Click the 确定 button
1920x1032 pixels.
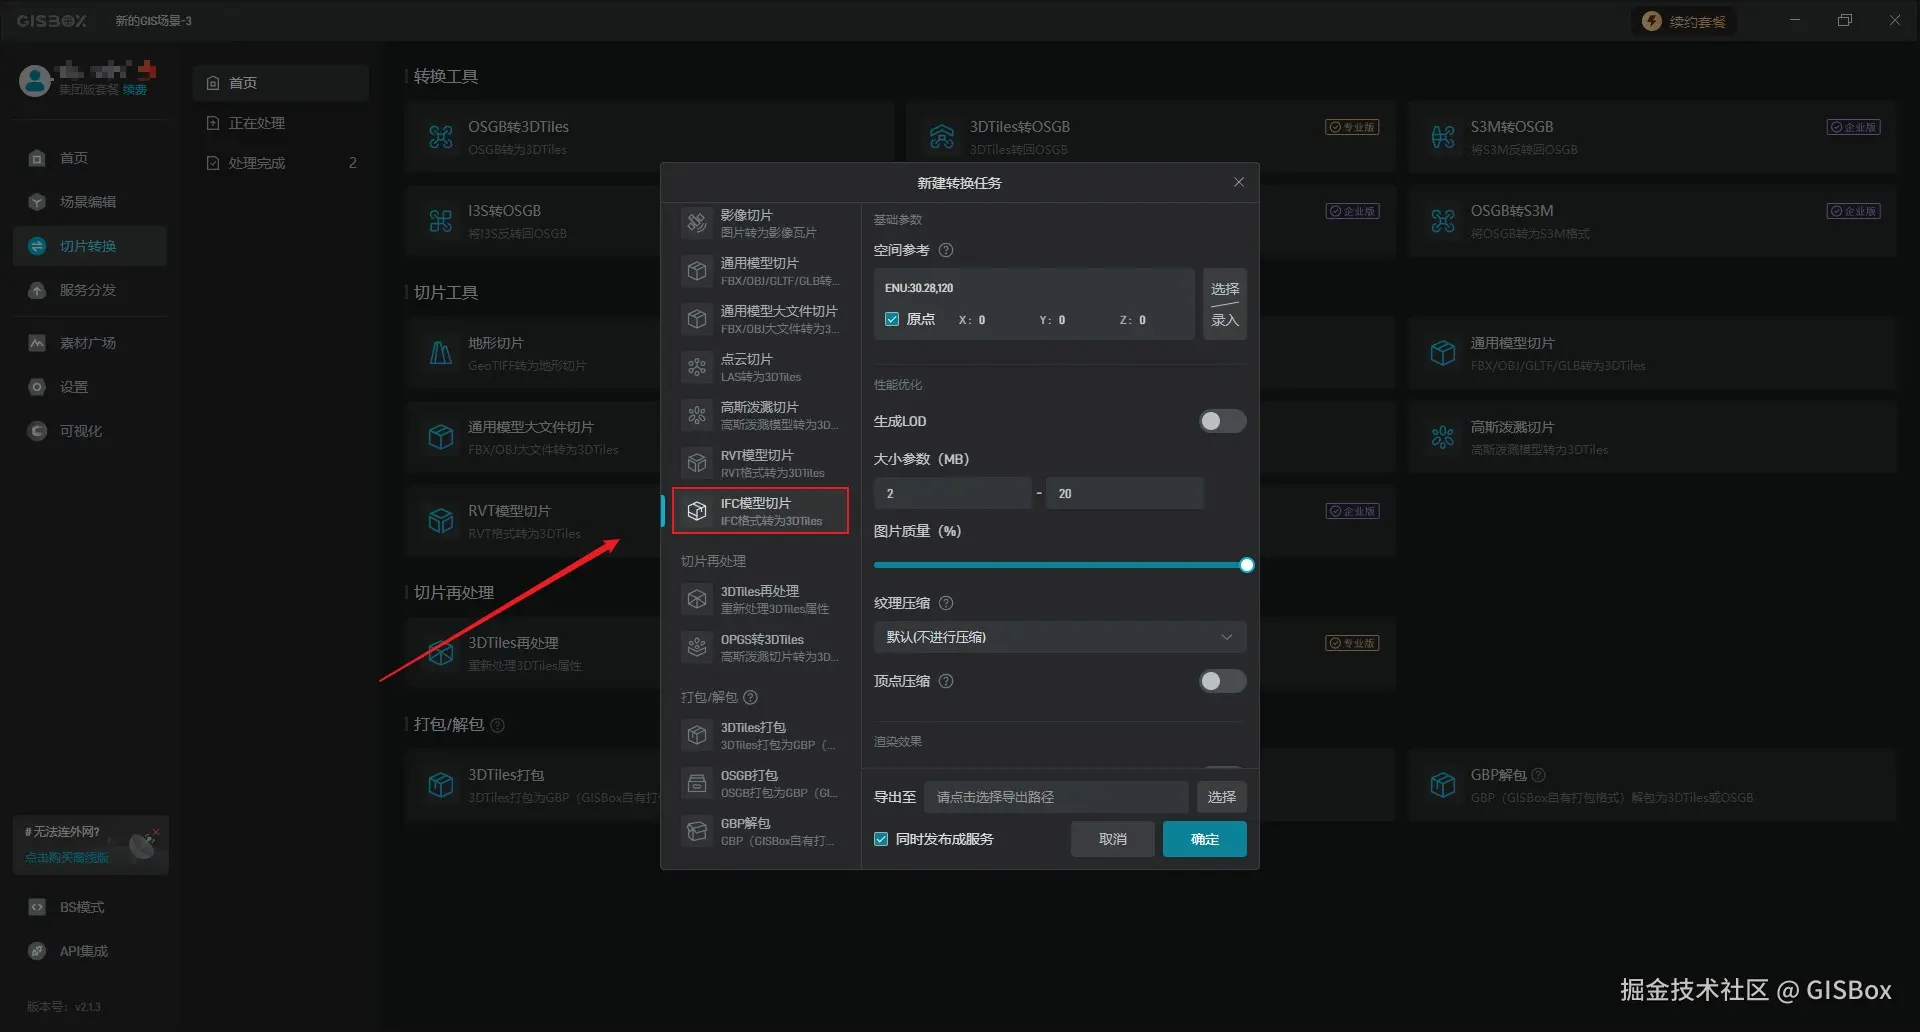pyautogui.click(x=1204, y=839)
